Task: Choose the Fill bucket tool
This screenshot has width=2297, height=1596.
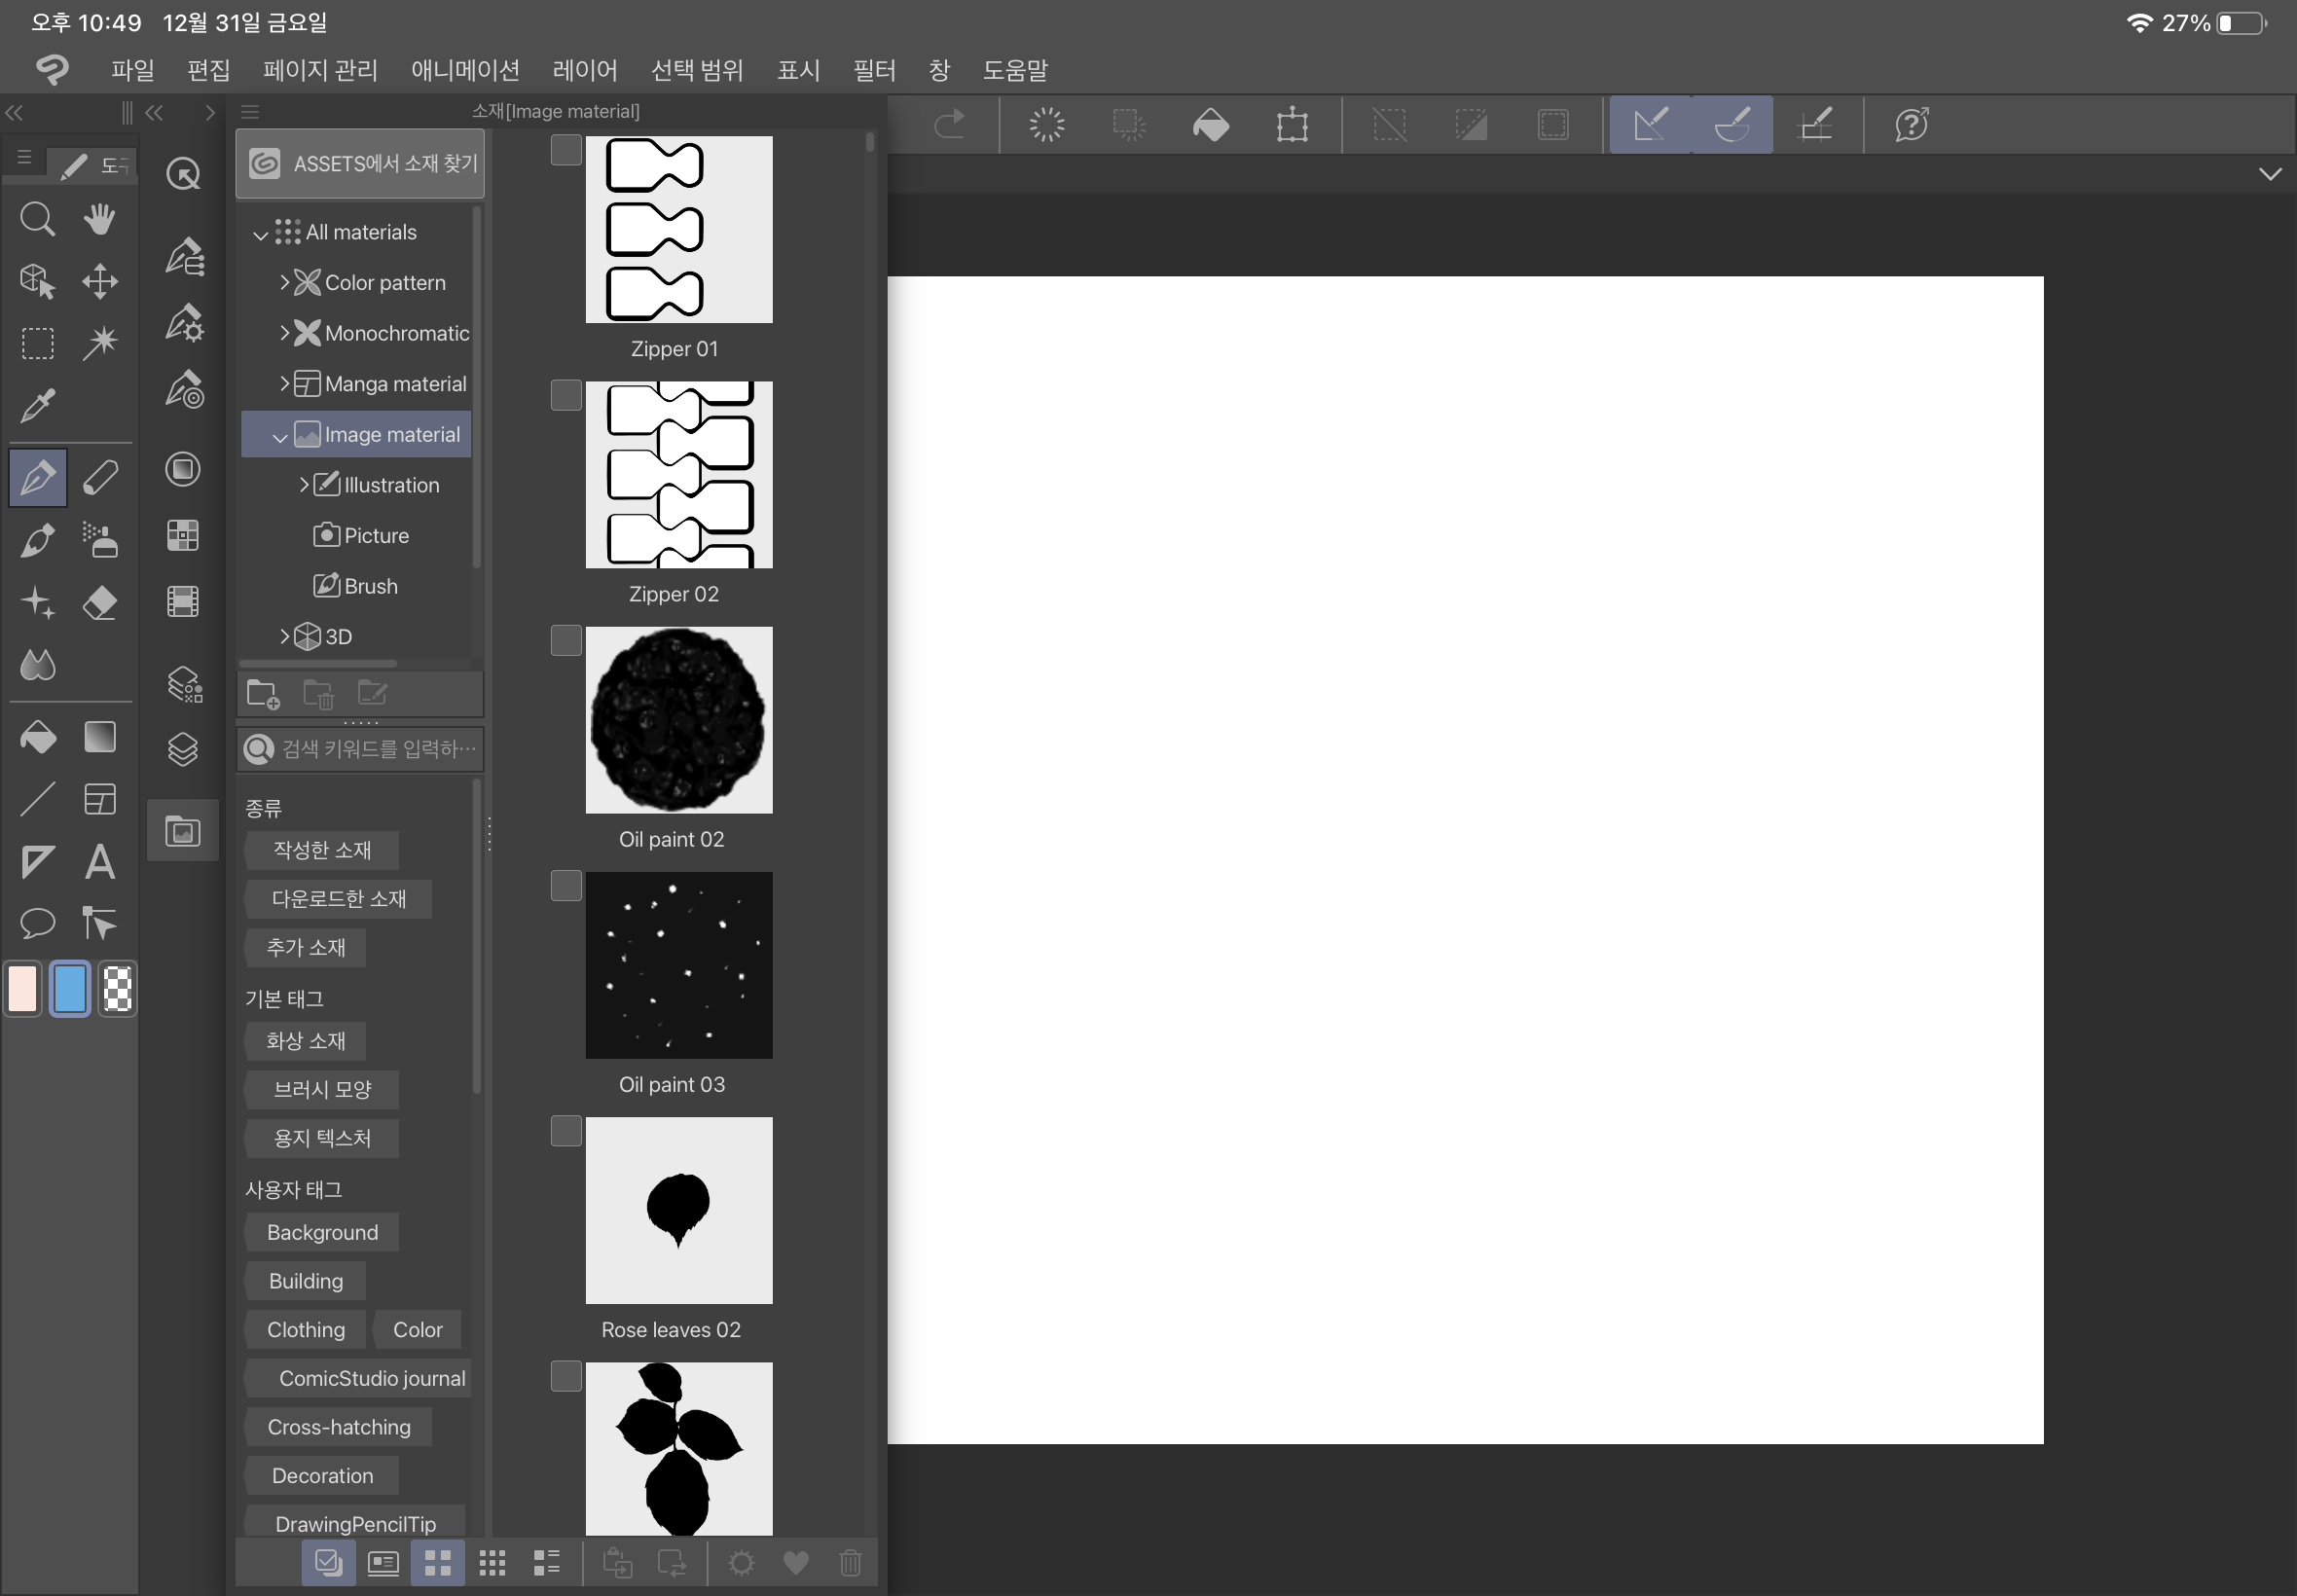Action: (x=37, y=738)
